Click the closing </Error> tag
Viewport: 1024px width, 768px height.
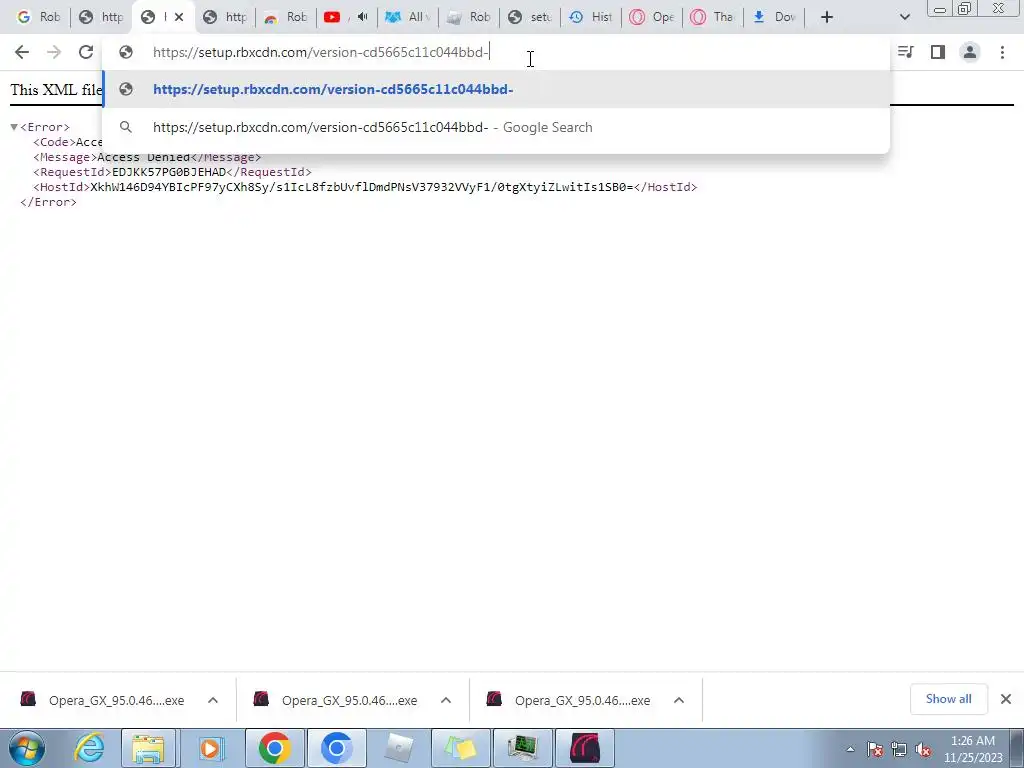pos(48,202)
